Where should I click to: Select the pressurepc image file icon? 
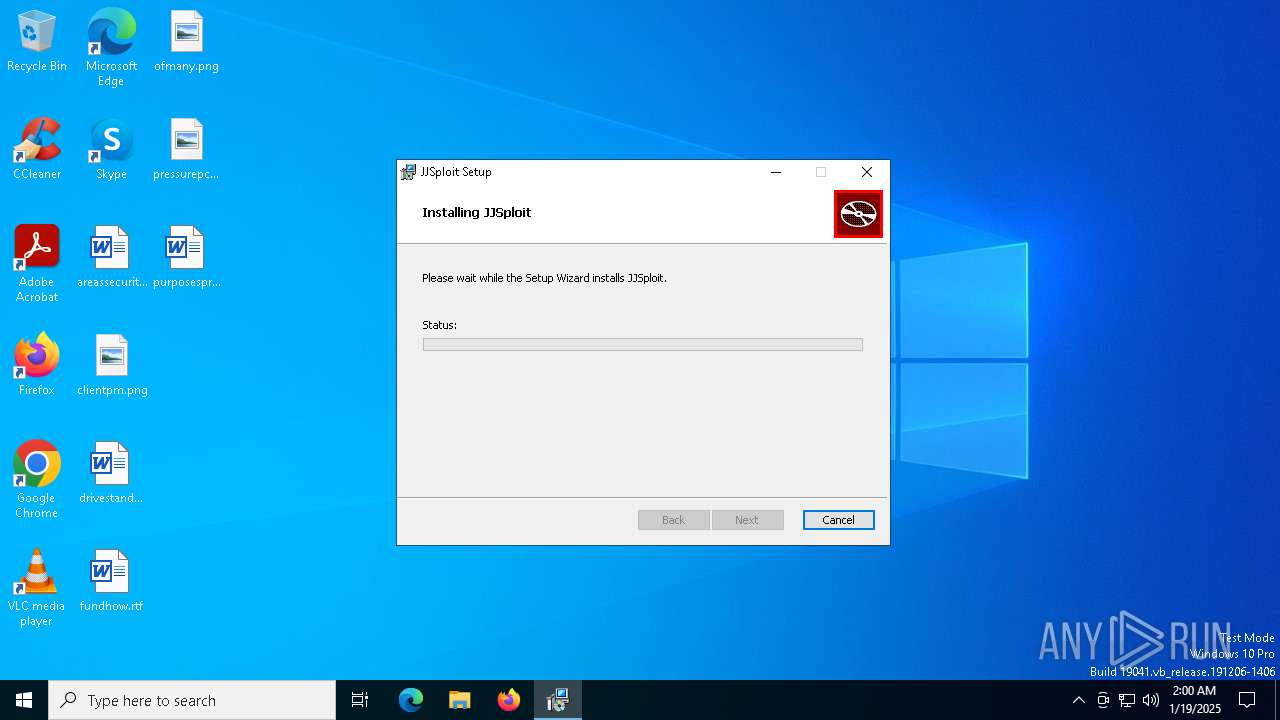pyautogui.click(x=186, y=149)
